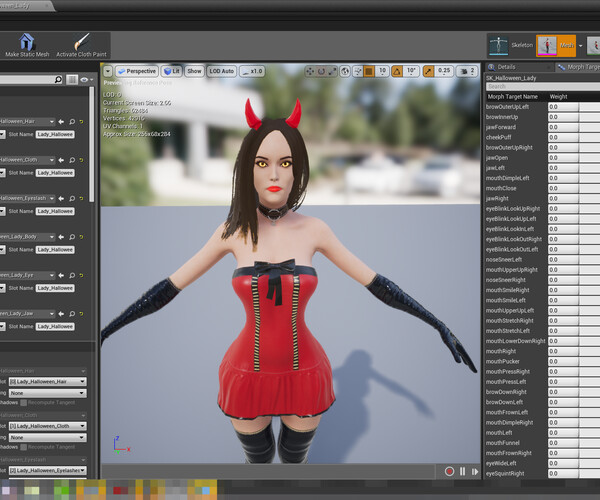Open the eye view options in left panel
Image resolution: width=600 pixels, height=500 pixels.
[x=86, y=80]
